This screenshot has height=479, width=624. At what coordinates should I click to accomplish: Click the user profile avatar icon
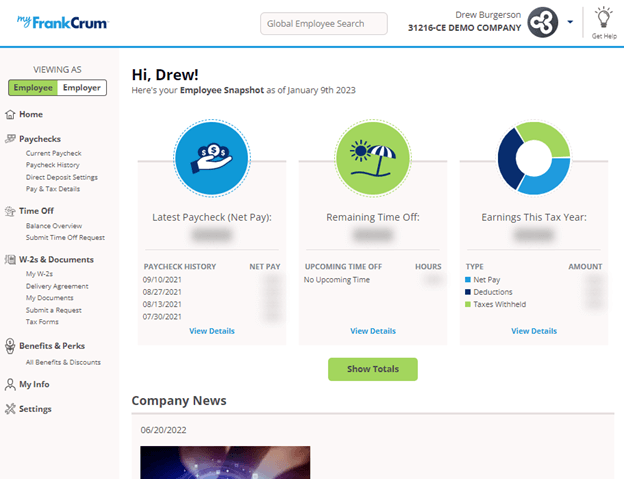pos(542,22)
